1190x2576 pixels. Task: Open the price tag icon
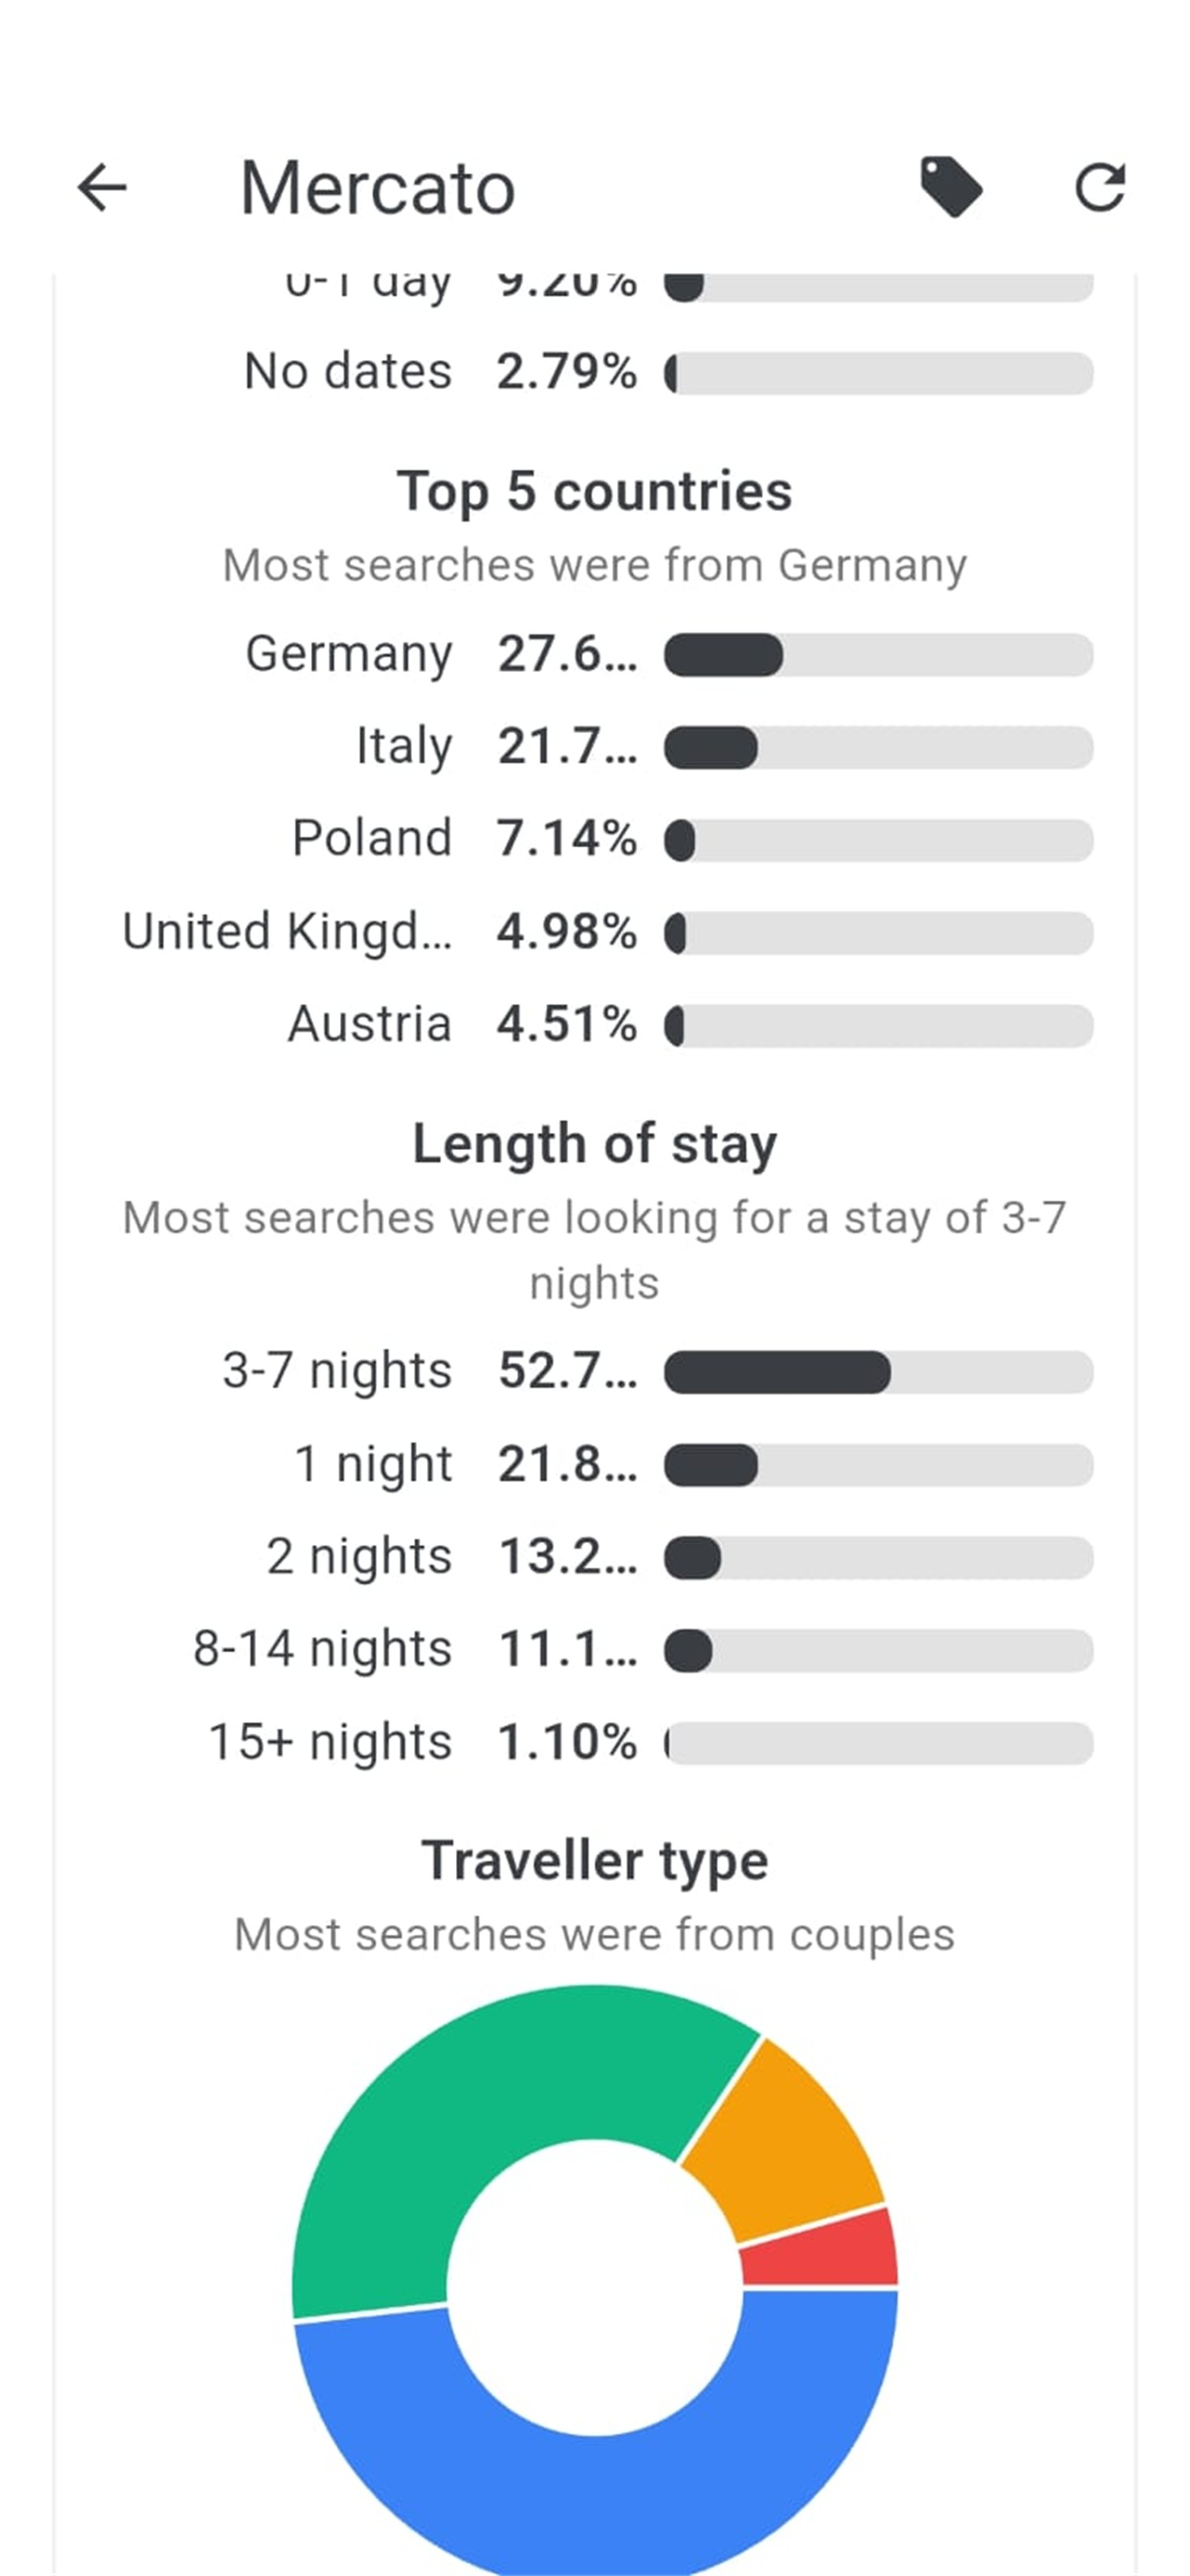[951, 187]
